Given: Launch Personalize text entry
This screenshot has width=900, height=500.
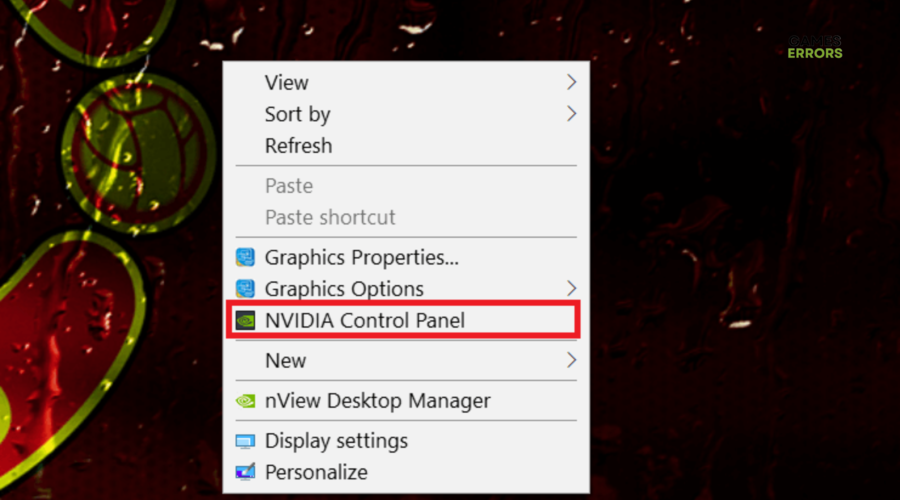Looking at the screenshot, I should click(x=316, y=472).
